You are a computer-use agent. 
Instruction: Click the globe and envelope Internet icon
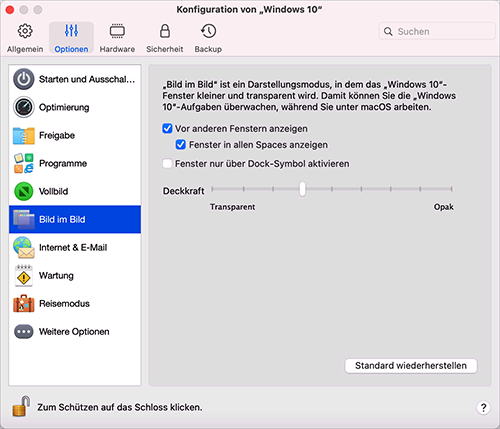point(24,247)
